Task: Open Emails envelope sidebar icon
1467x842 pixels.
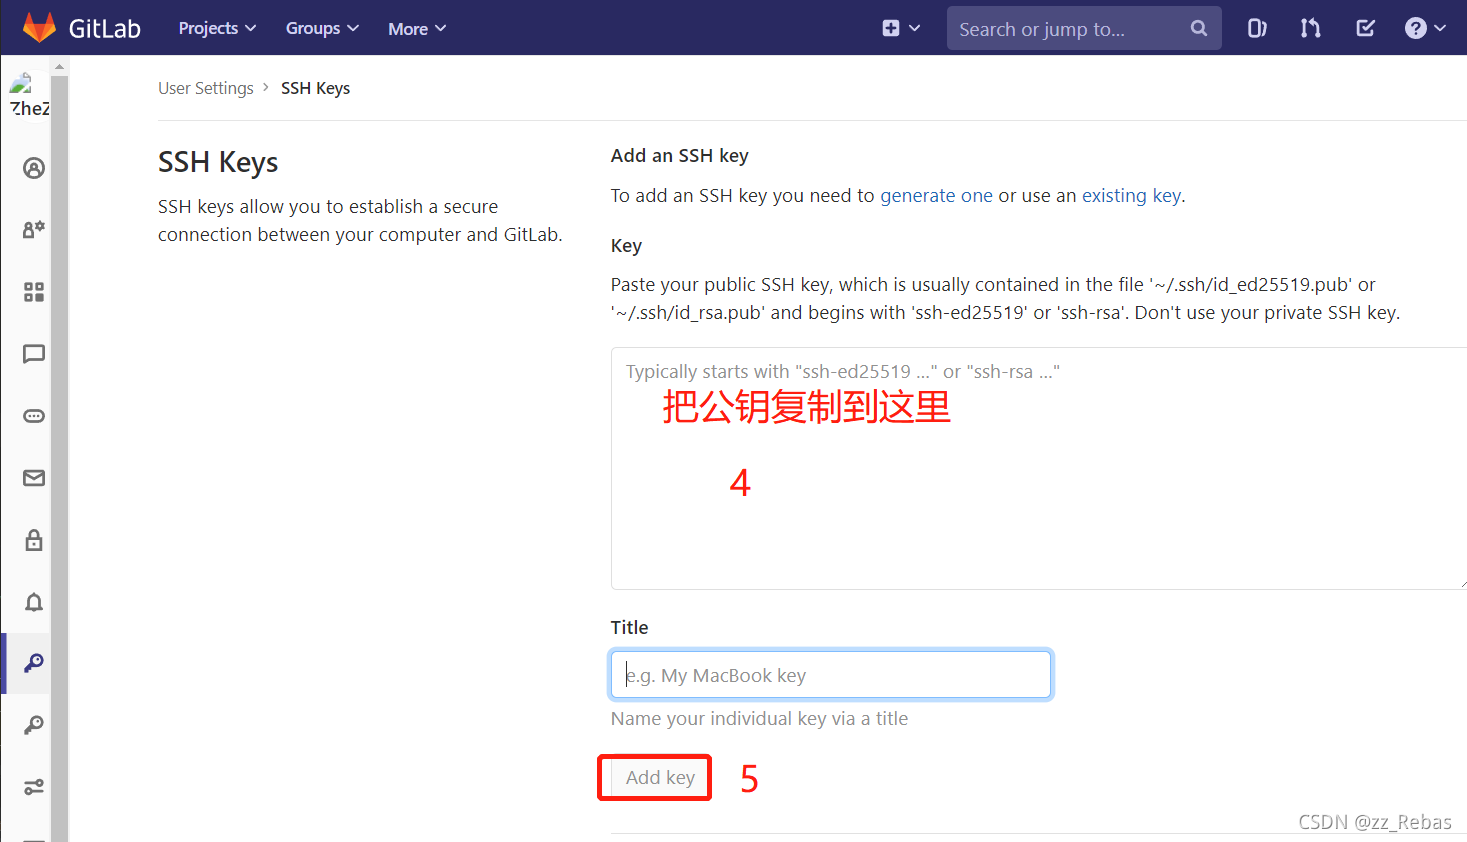Action: point(34,478)
